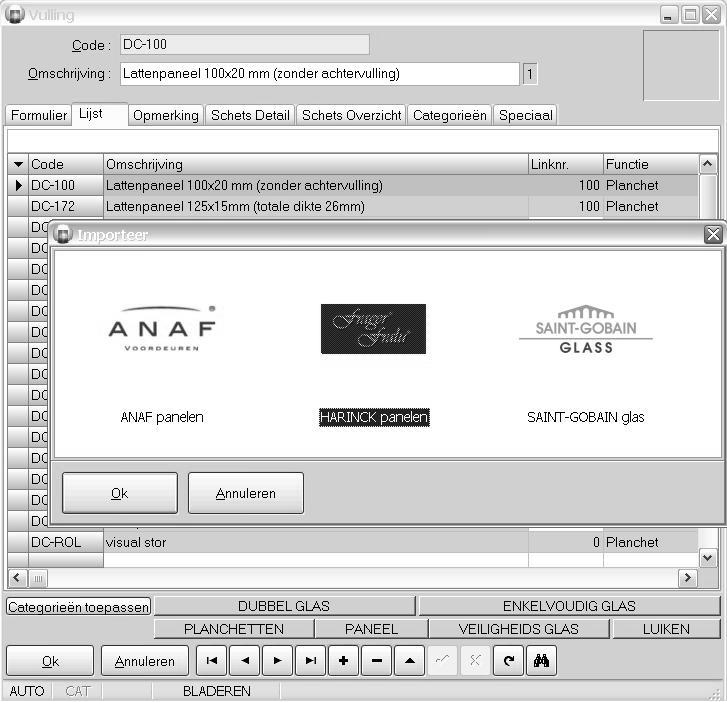Filter by PLANCHETTEN category
This screenshot has width=727, height=702.
coord(234,629)
